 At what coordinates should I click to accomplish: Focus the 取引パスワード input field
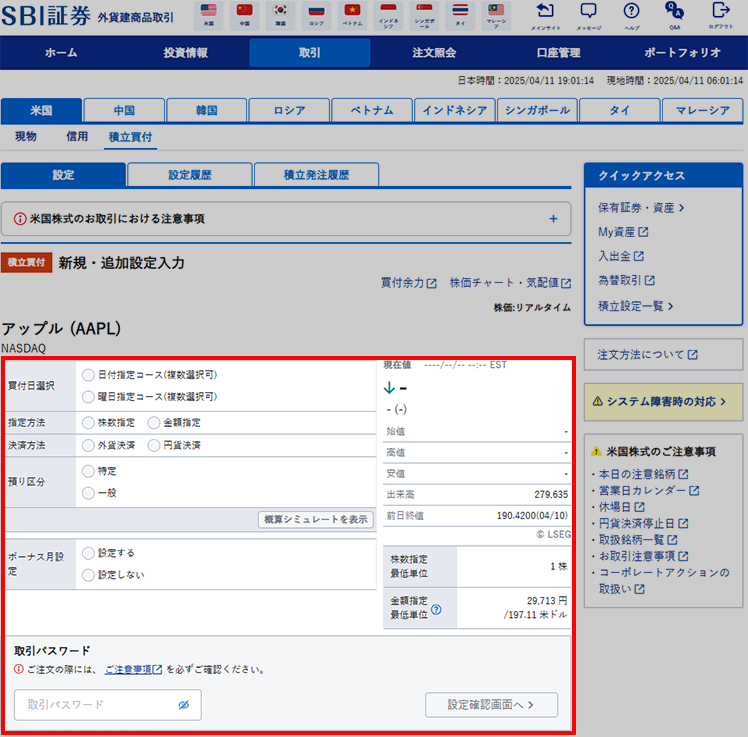tap(108, 705)
